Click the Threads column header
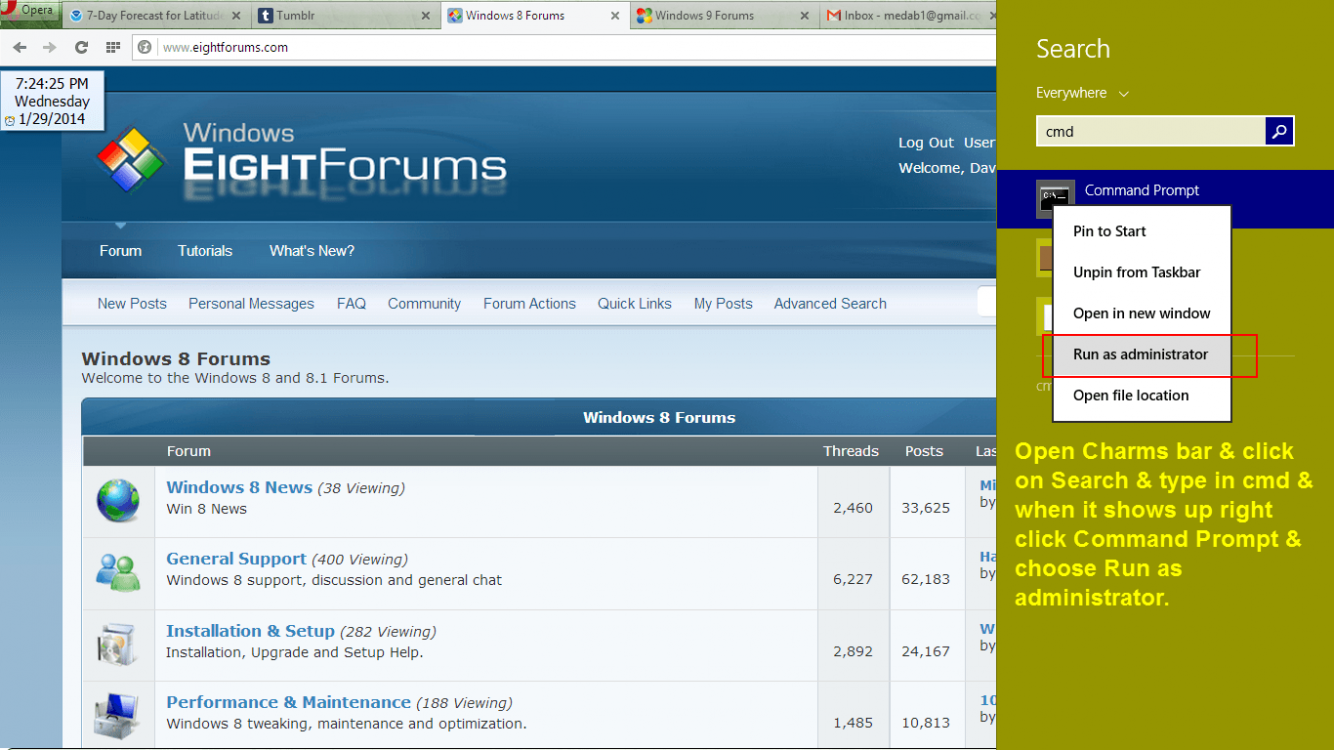The height and width of the screenshot is (750, 1334). [x=851, y=451]
